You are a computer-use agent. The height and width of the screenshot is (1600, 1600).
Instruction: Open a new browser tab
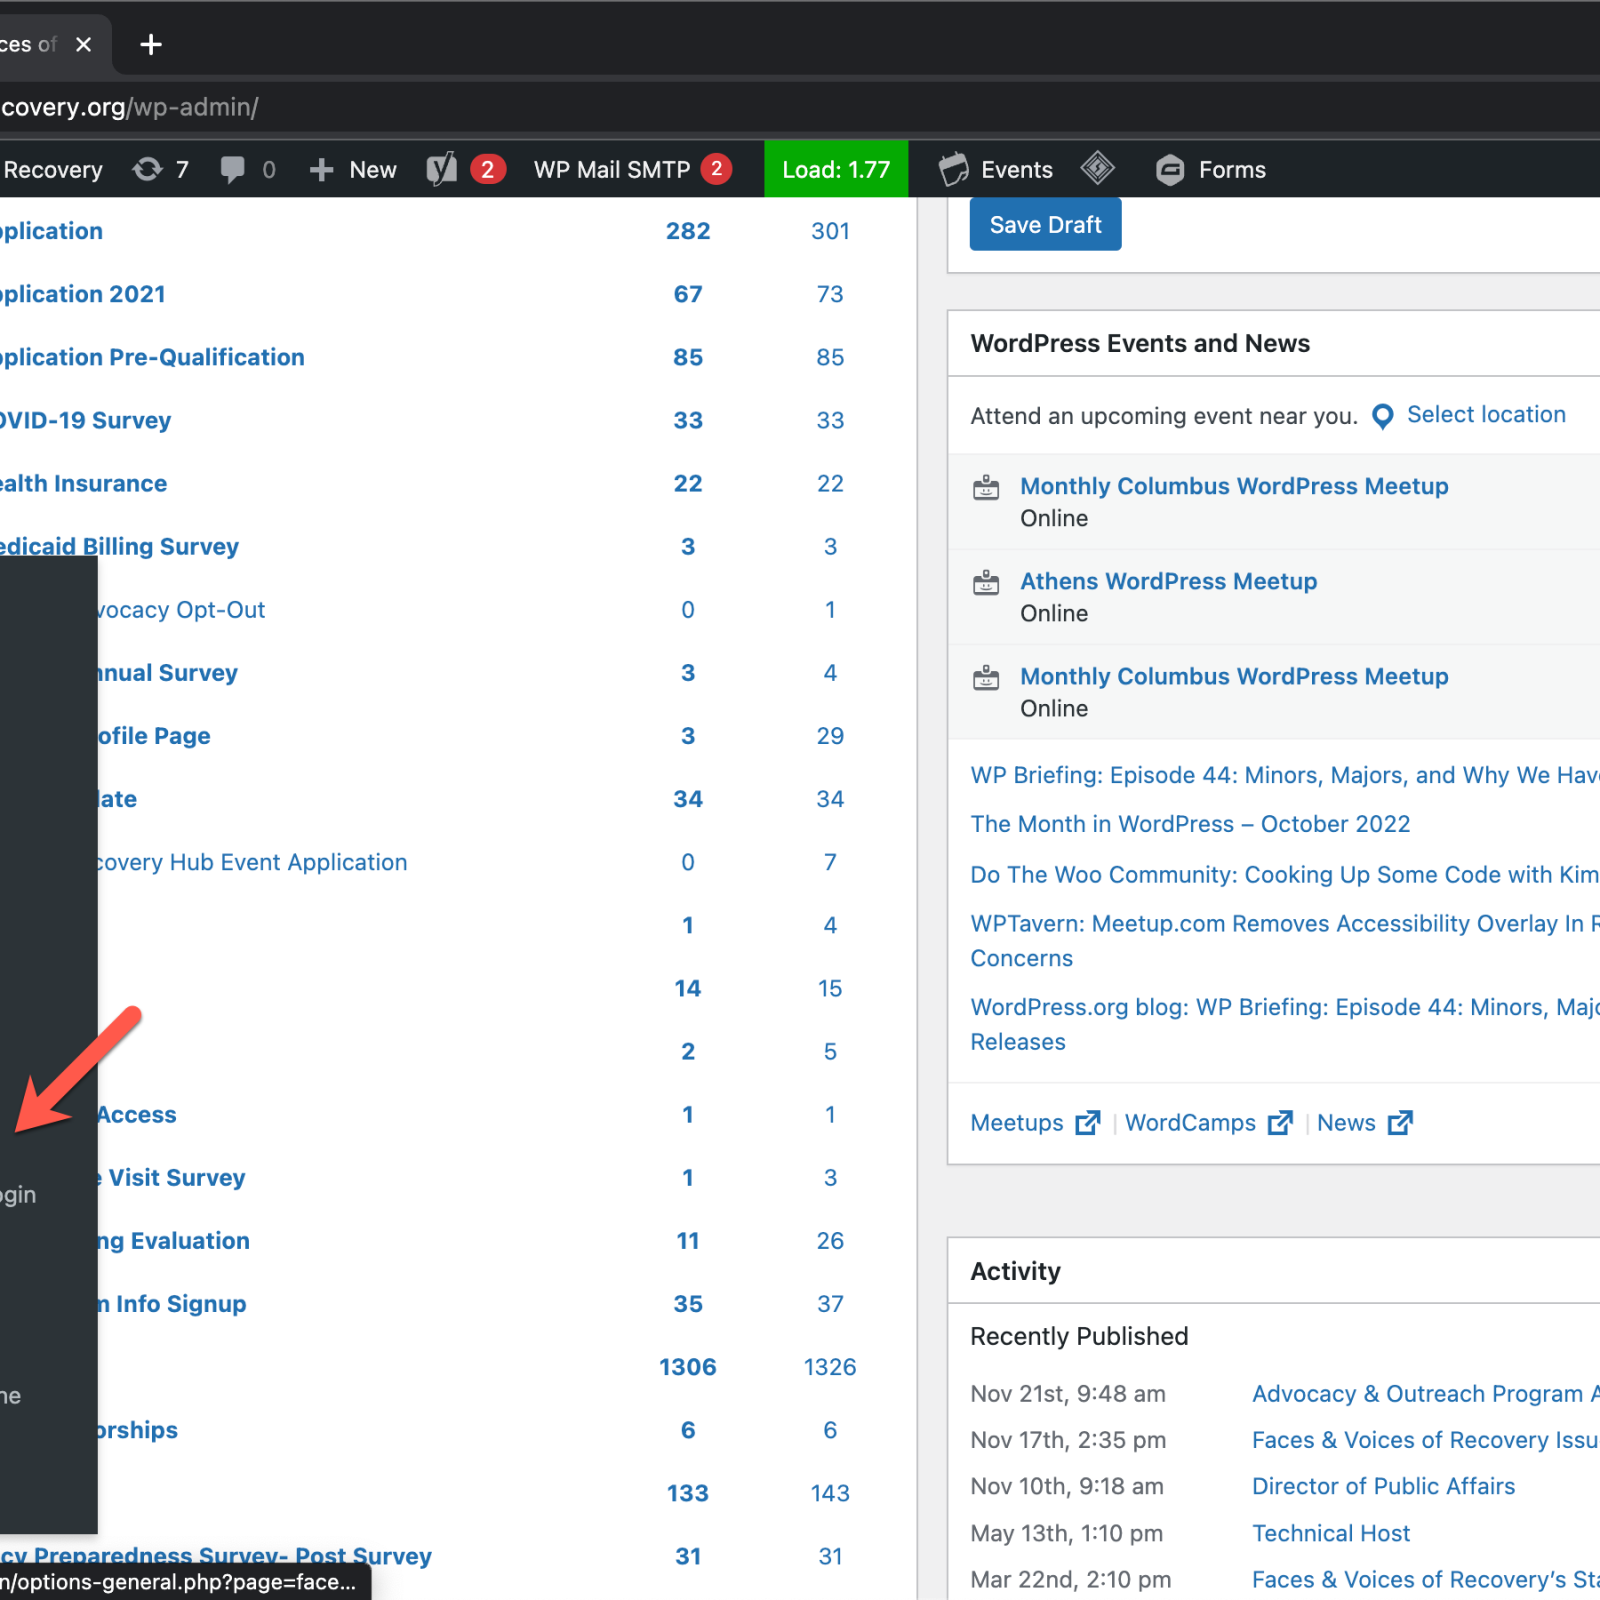tap(151, 45)
